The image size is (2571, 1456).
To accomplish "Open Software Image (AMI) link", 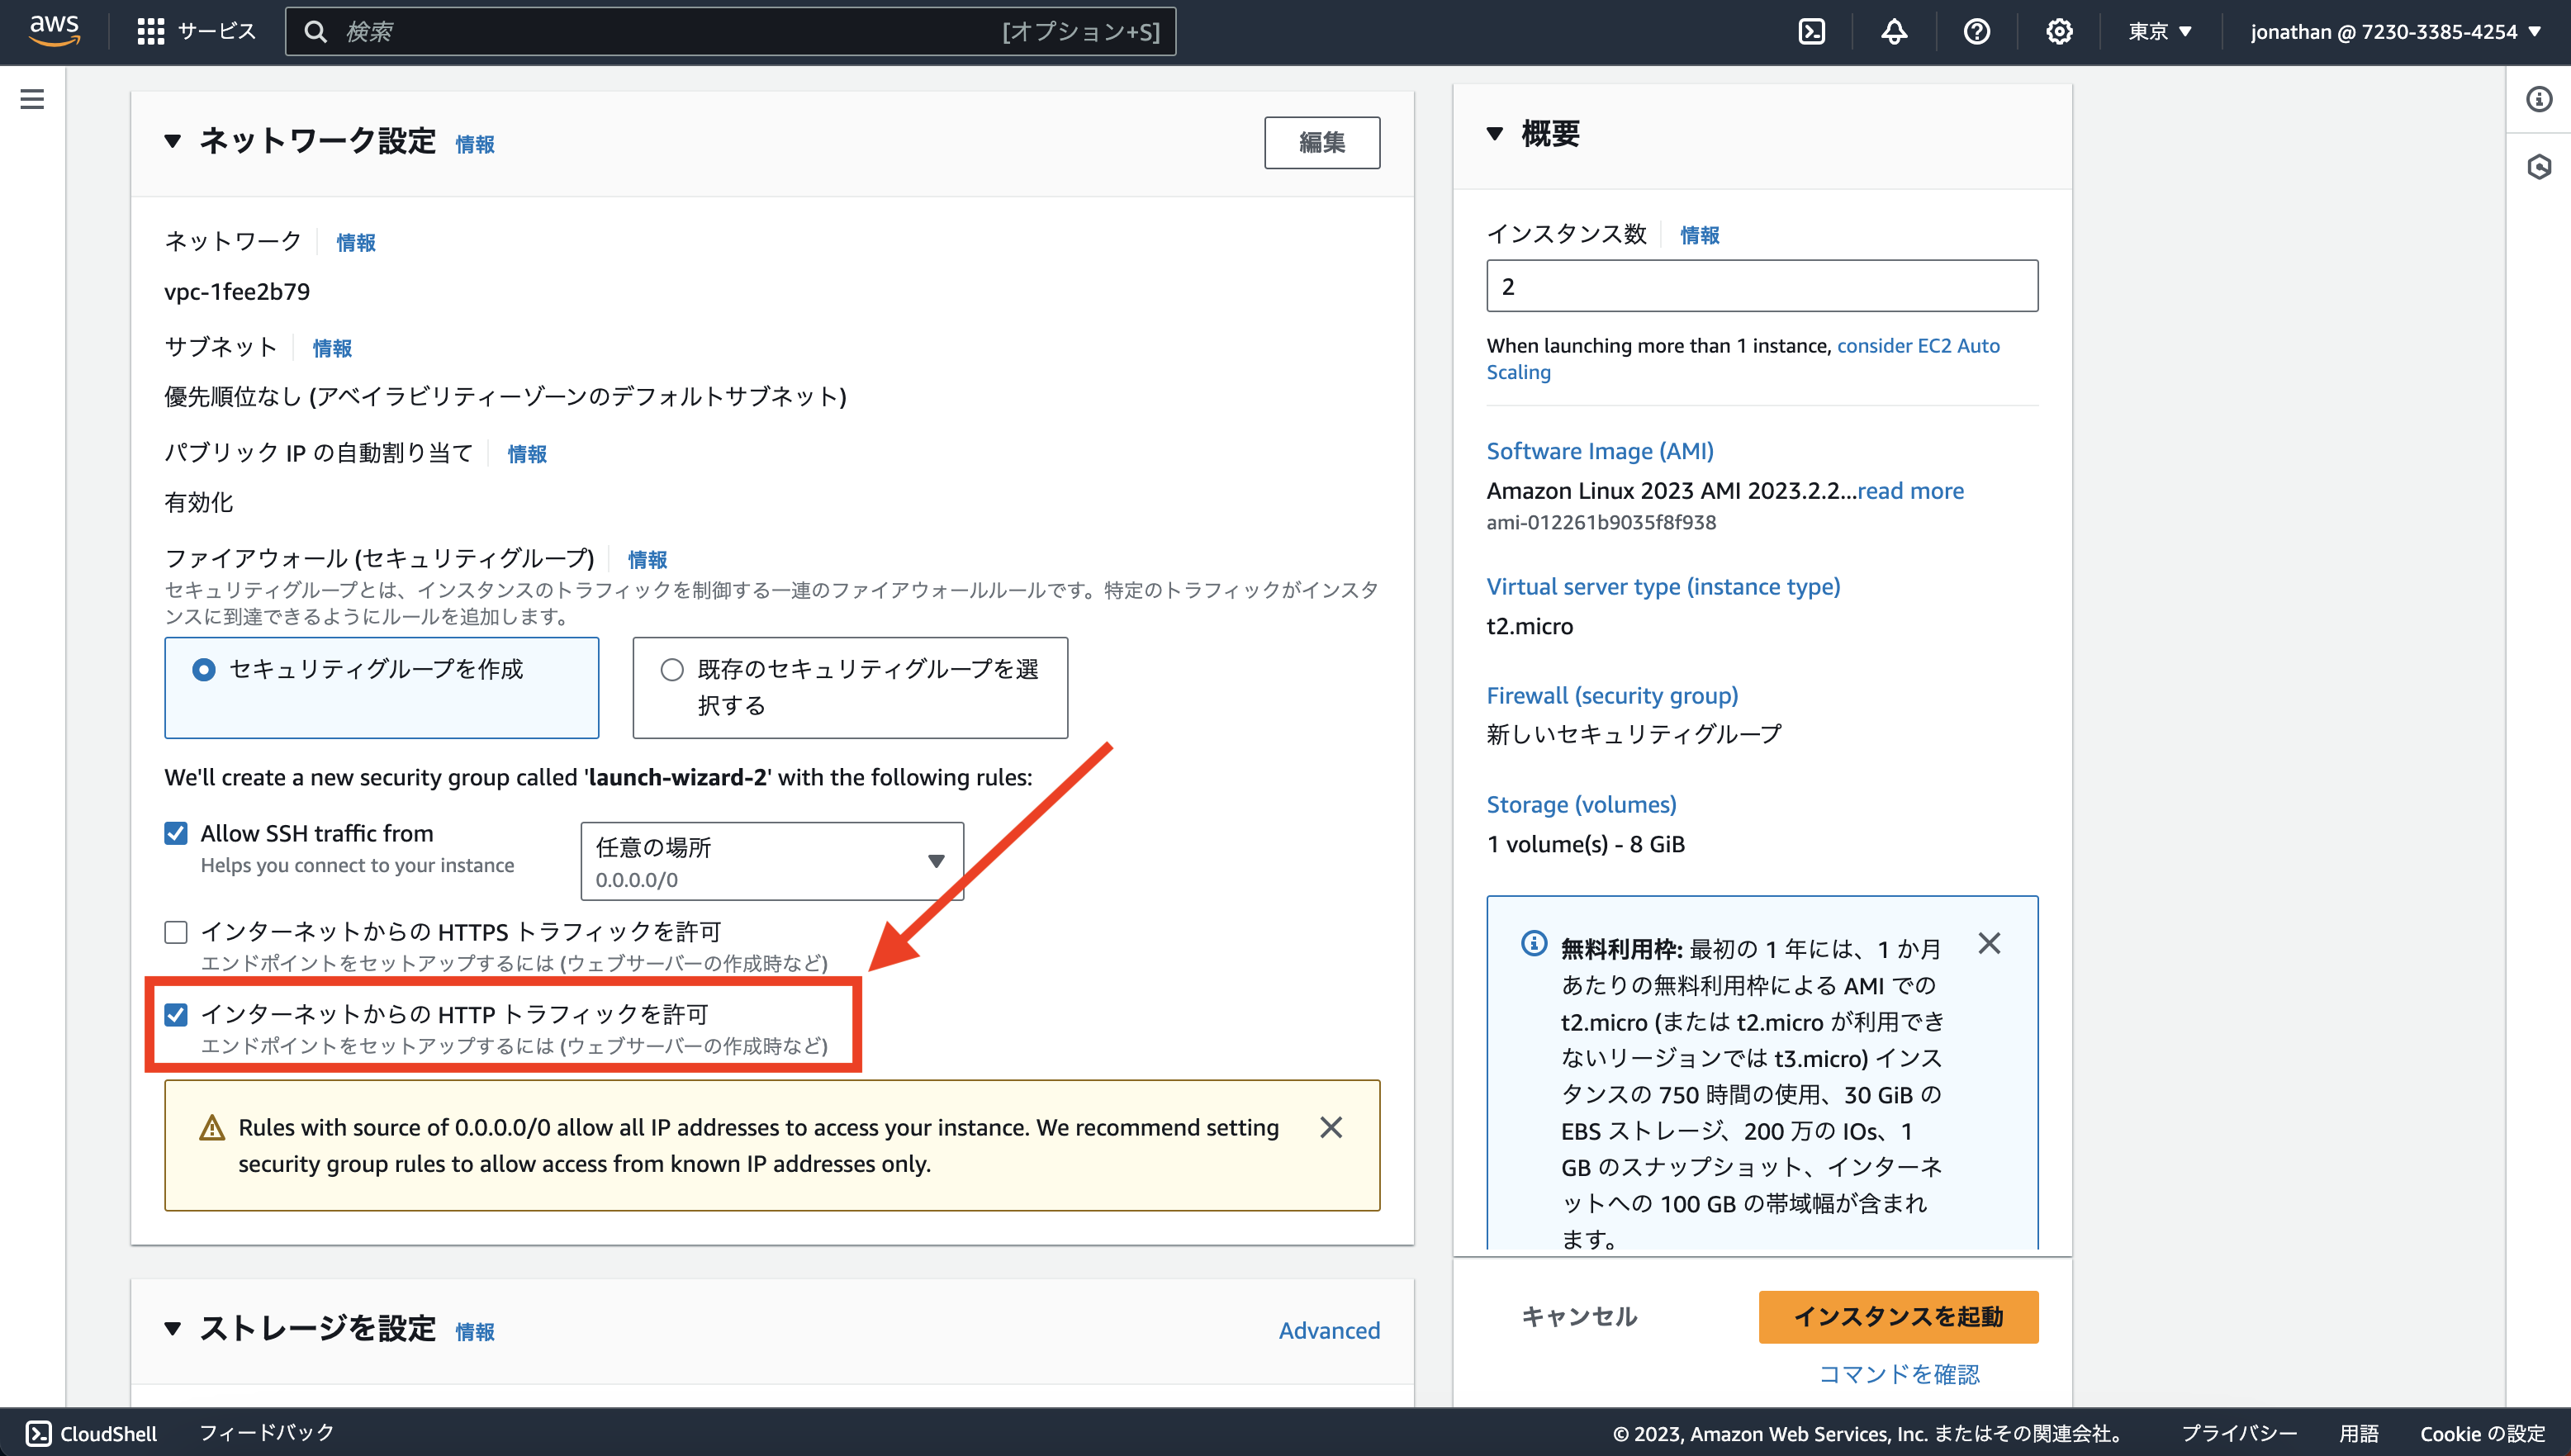I will [x=1599, y=451].
